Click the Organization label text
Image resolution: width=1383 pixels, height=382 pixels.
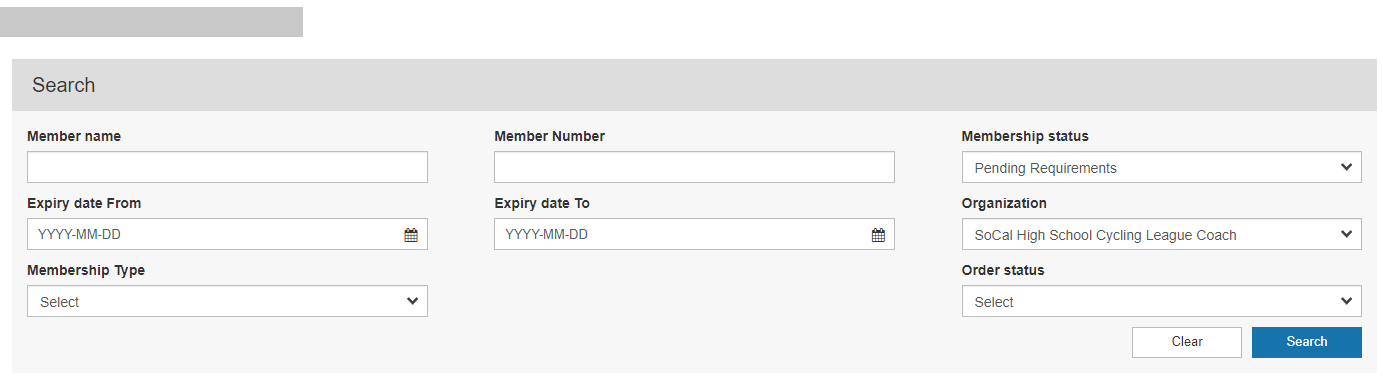click(x=1004, y=203)
